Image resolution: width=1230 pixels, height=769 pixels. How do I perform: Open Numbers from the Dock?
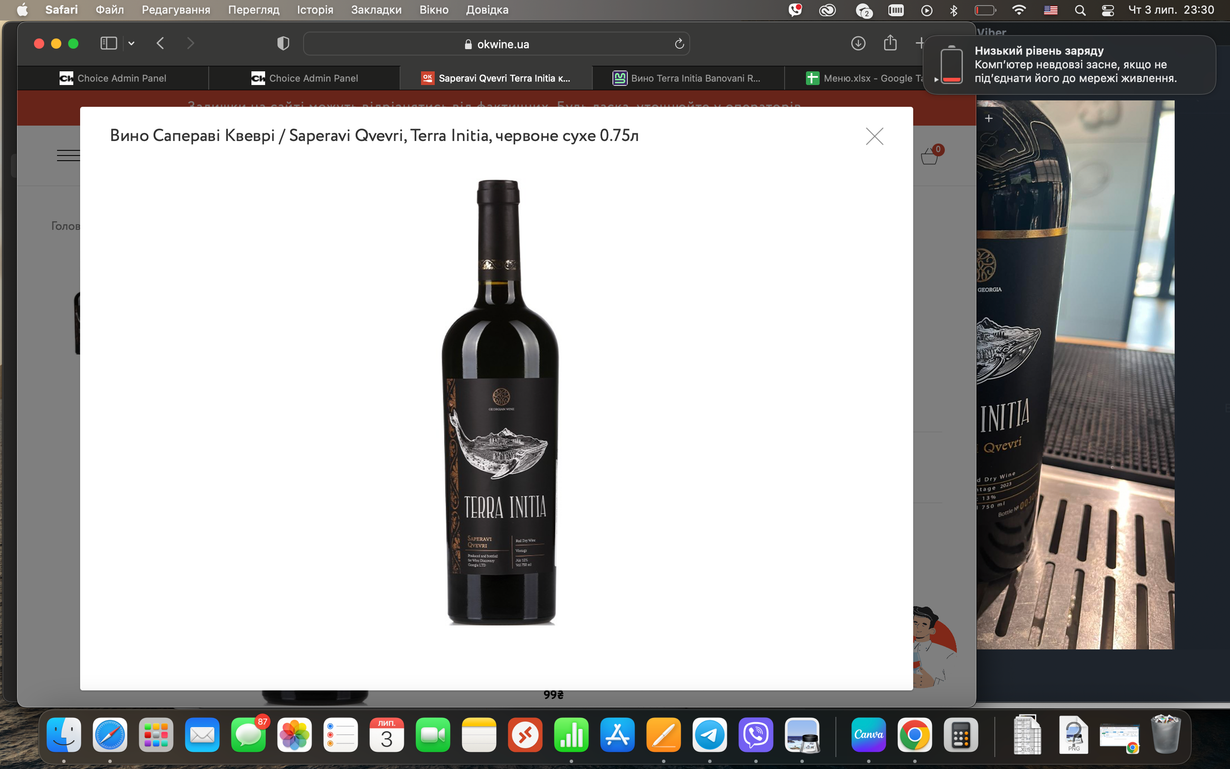[571, 735]
